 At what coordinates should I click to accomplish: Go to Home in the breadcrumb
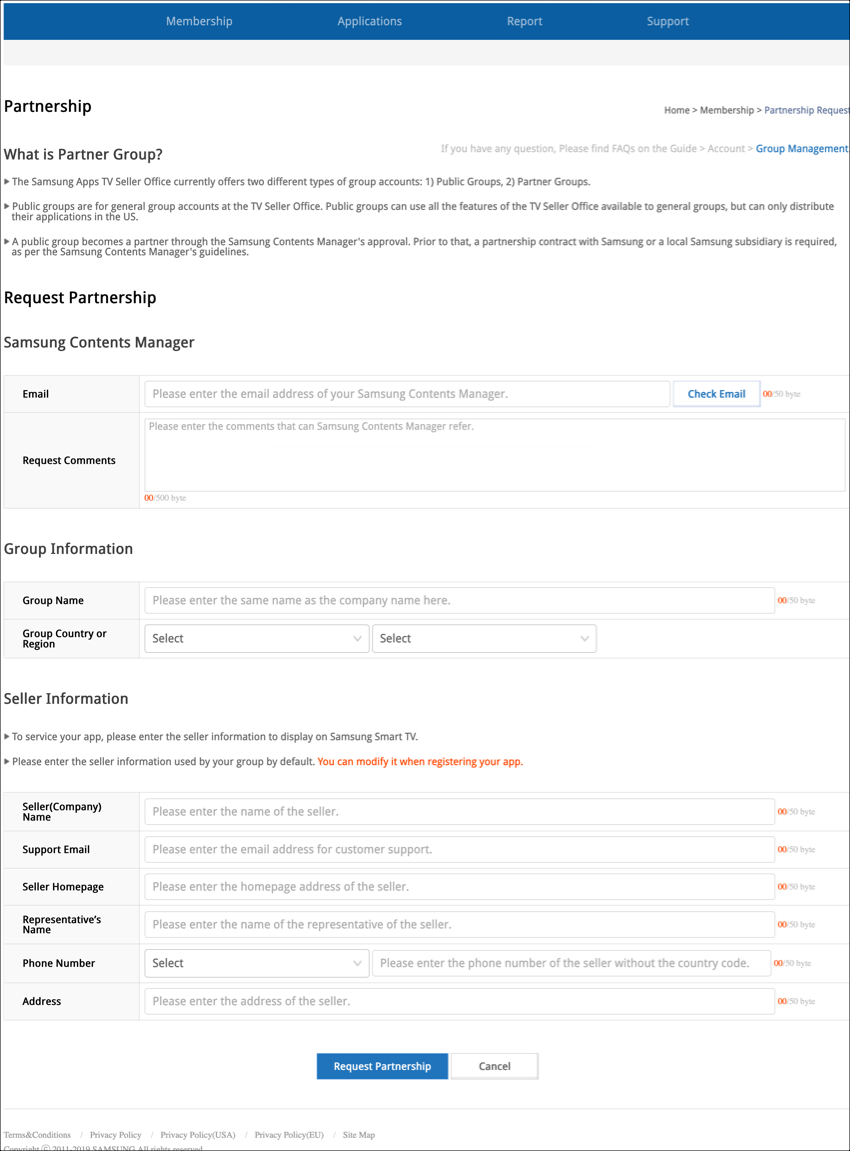(677, 110)
